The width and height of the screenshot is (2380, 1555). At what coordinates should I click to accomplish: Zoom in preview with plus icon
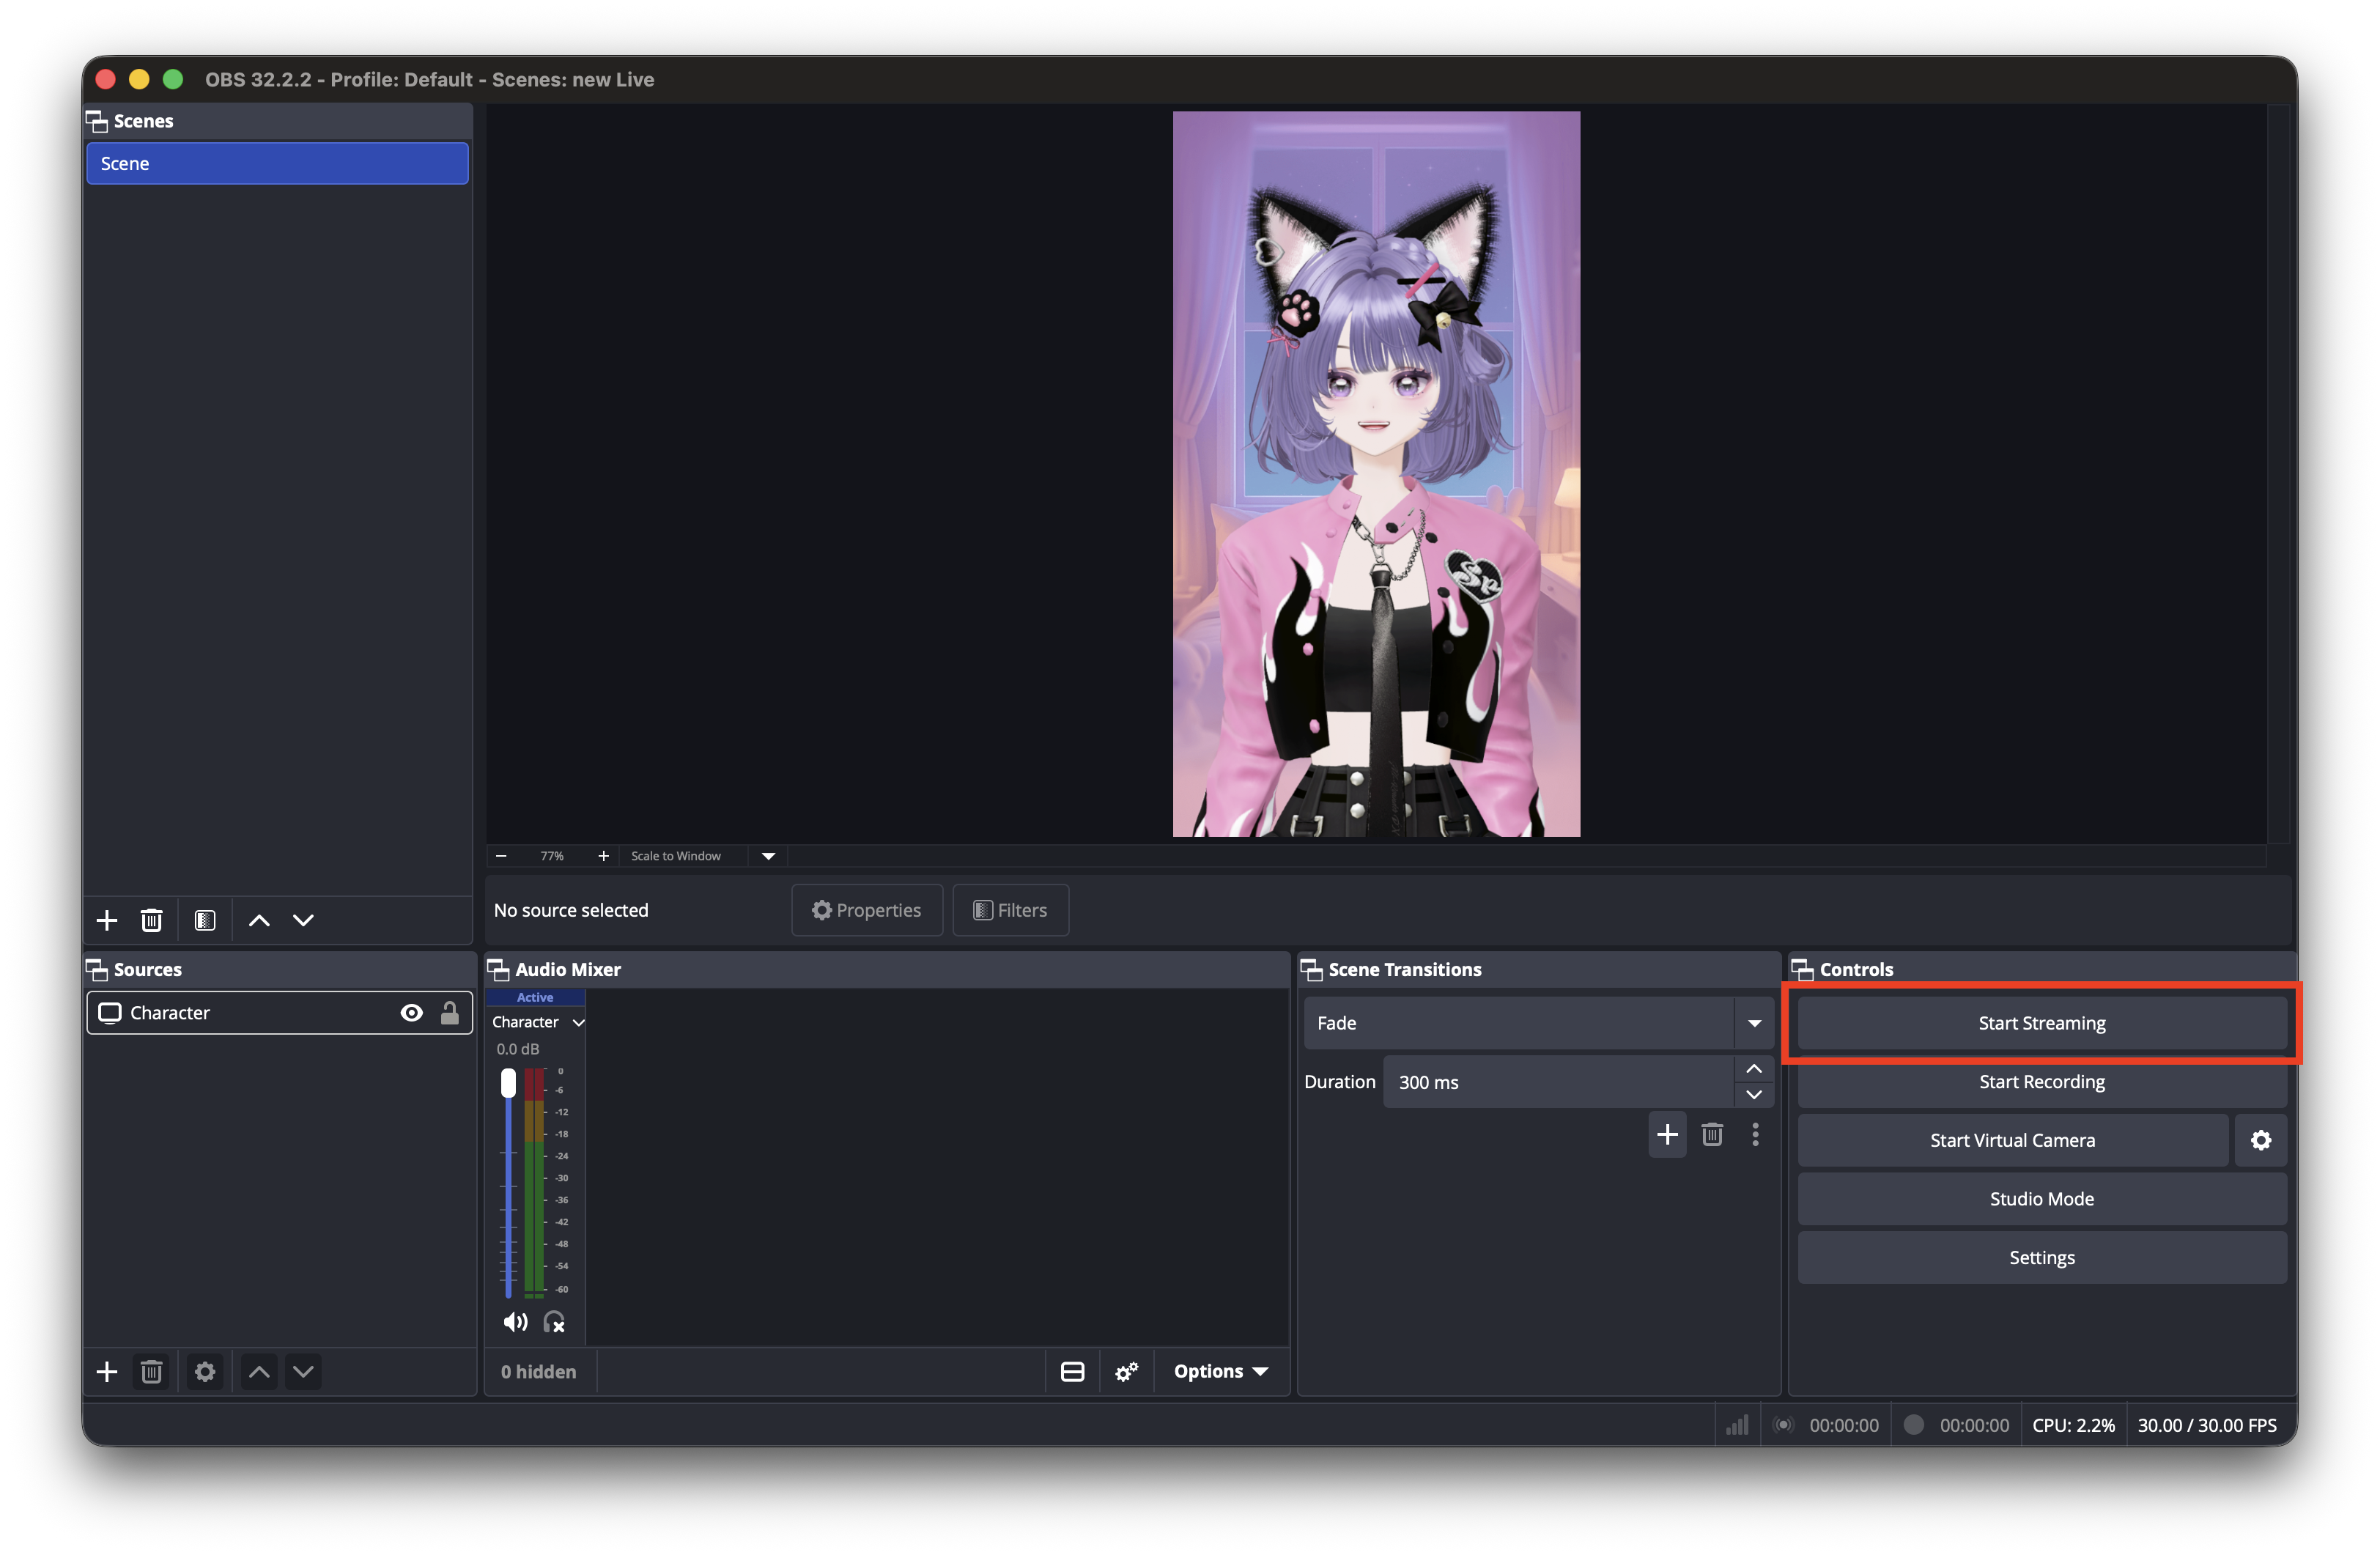pyautogui.click(x=603, y=856)
